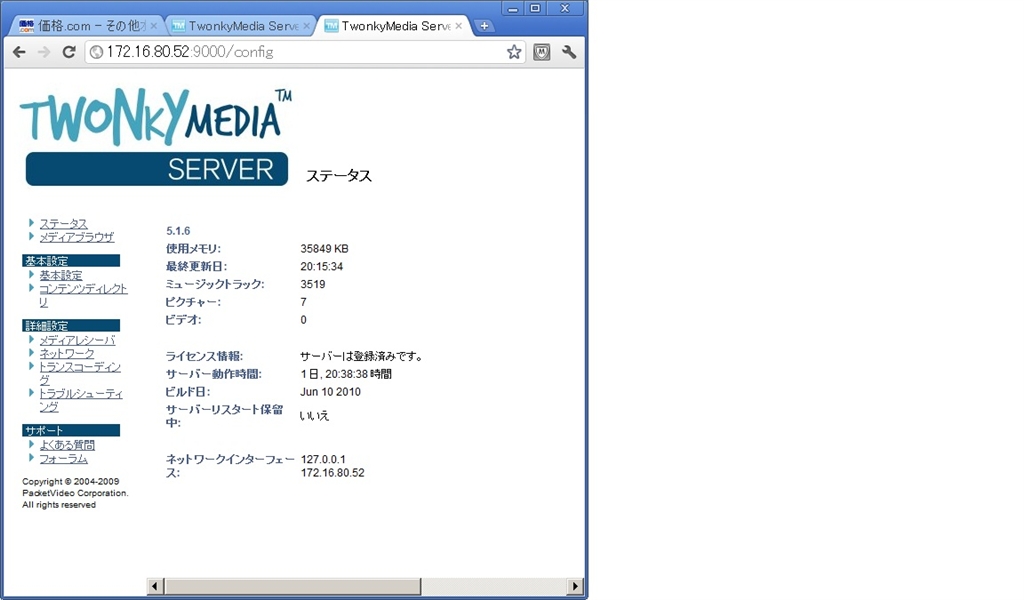Close the active TwonkyMedia Server tab
The height and width of the screenshot is (600, 1024).
(x=458, y=26)
